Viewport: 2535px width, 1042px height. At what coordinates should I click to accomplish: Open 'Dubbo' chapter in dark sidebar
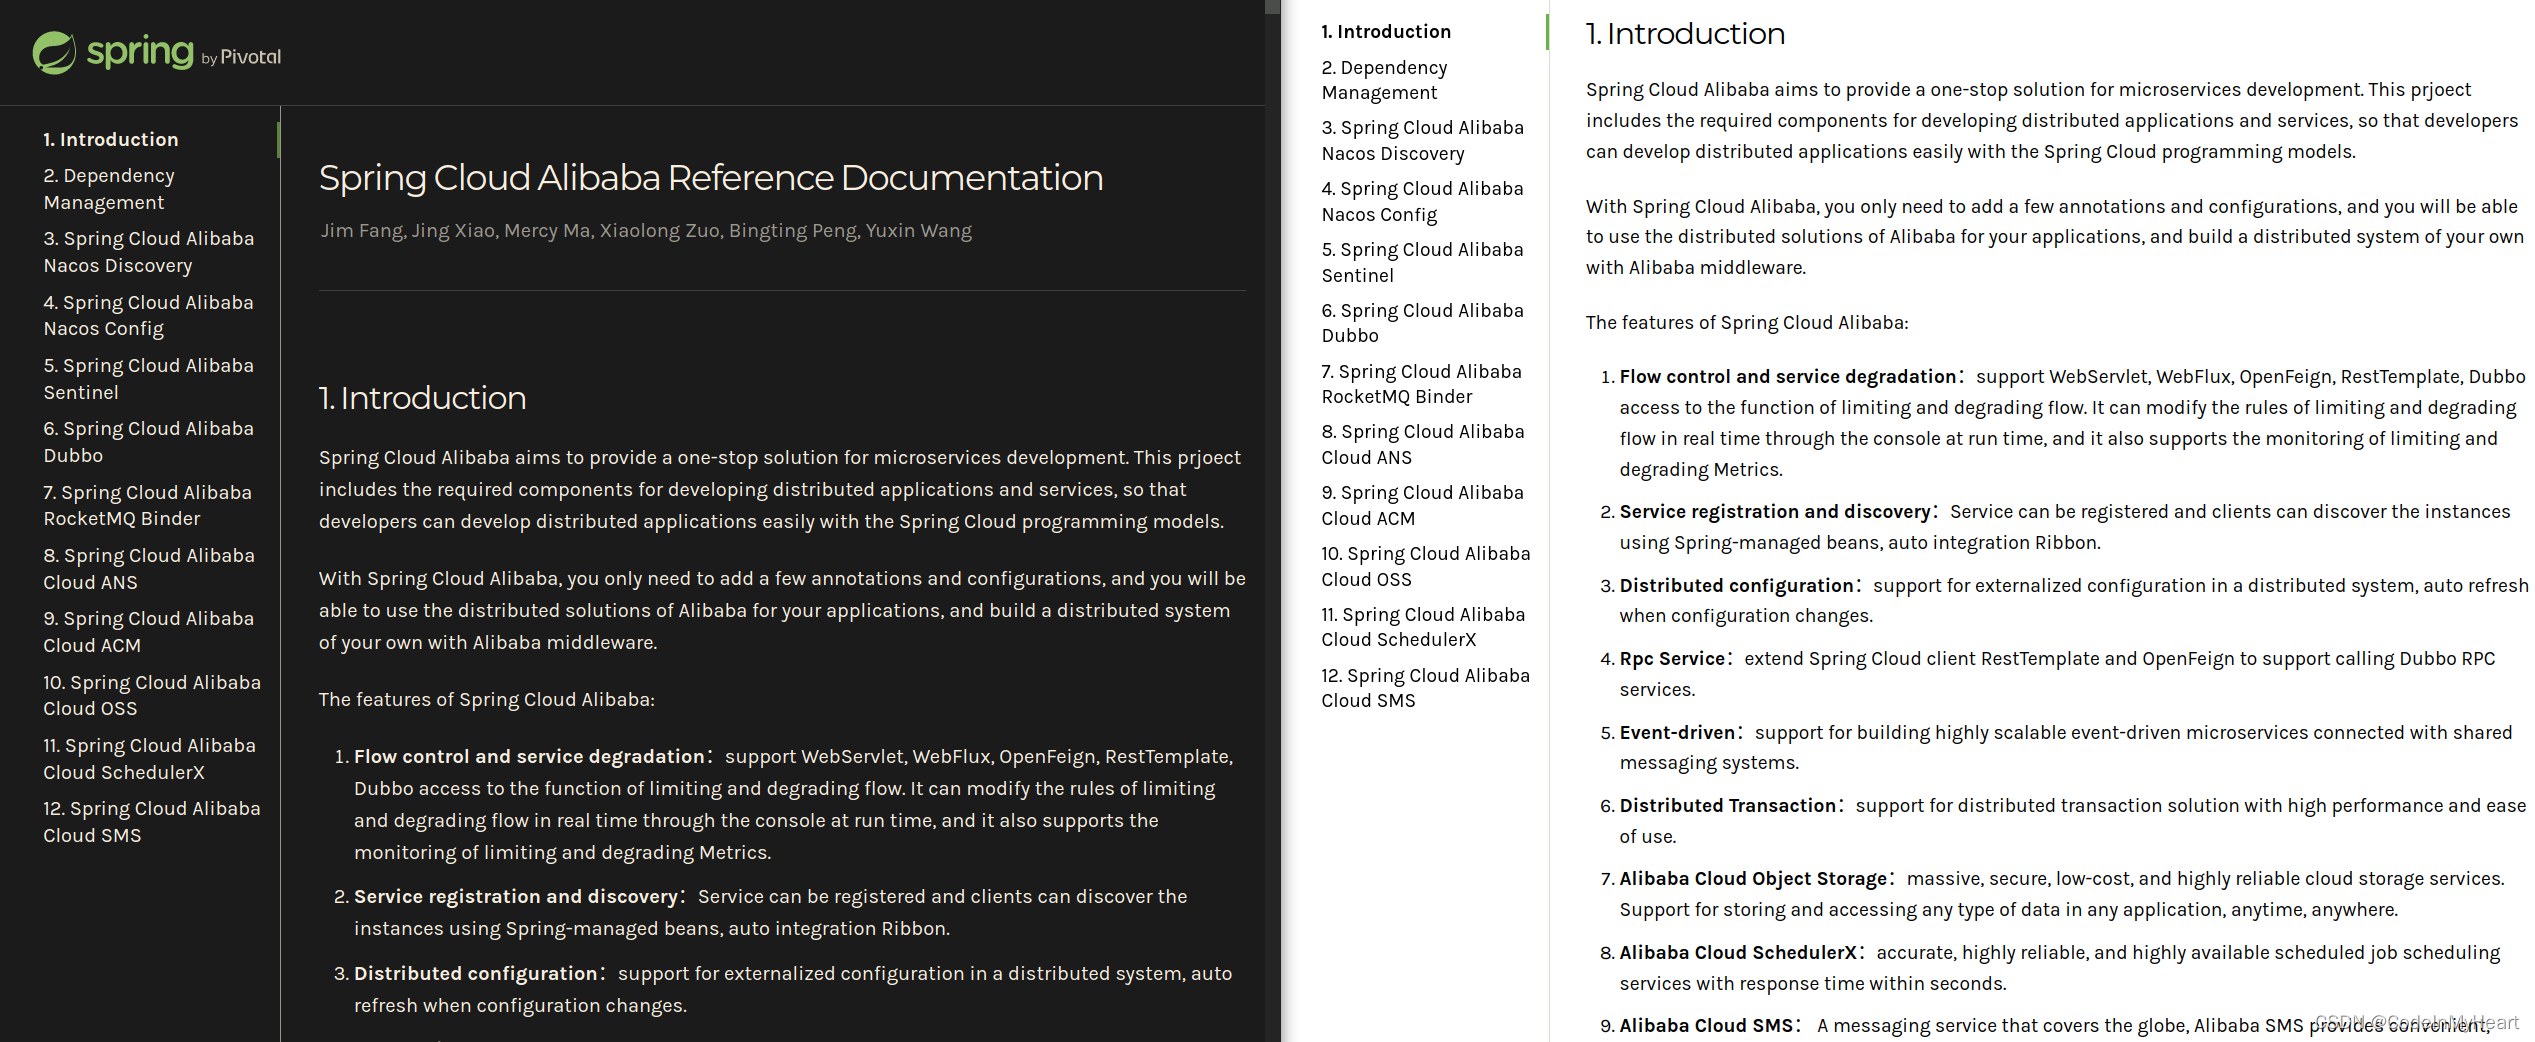148,442
